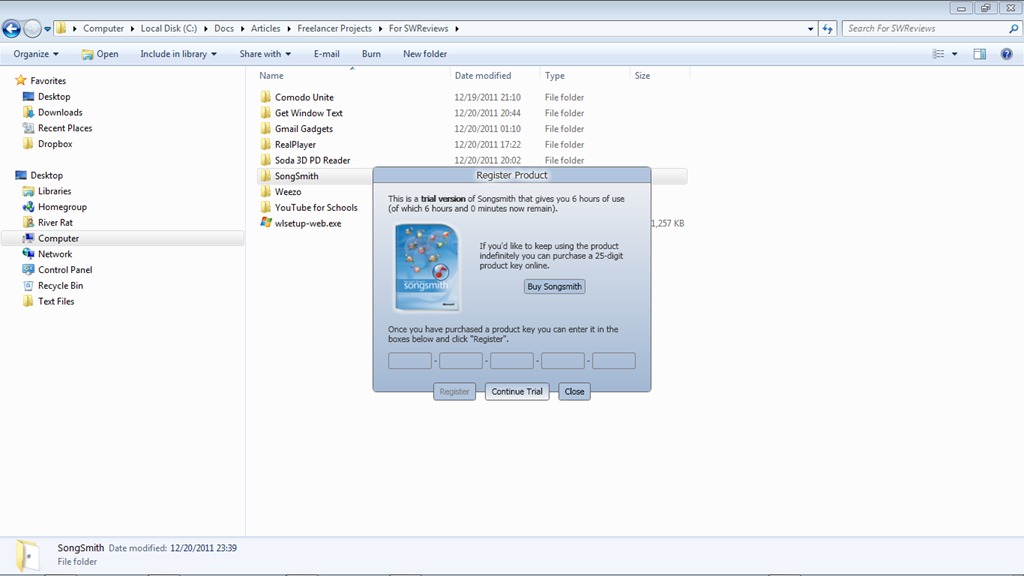Viewport: 1024px width, 576px height.
Task: Open the view options dropdown arrow
Action: pyautogui.click(x=954, y=54)
